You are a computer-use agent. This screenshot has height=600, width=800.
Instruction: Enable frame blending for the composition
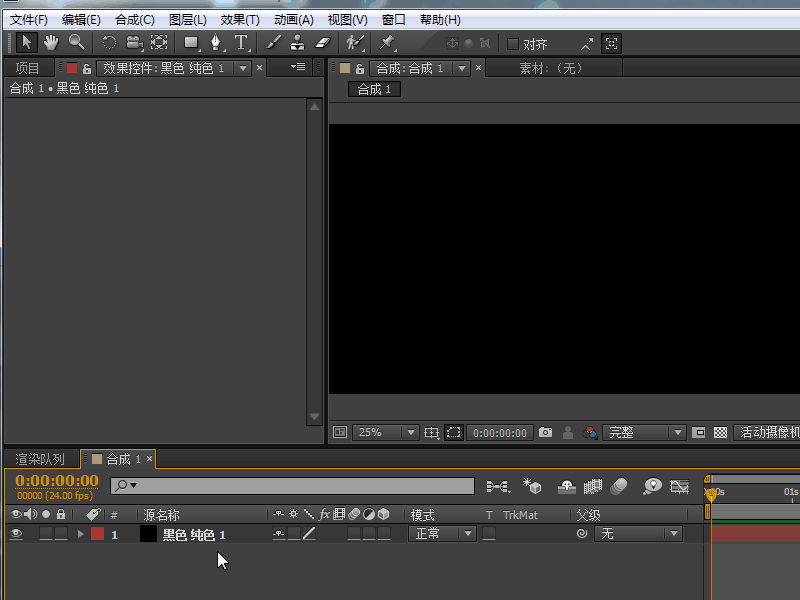[593, 487]
